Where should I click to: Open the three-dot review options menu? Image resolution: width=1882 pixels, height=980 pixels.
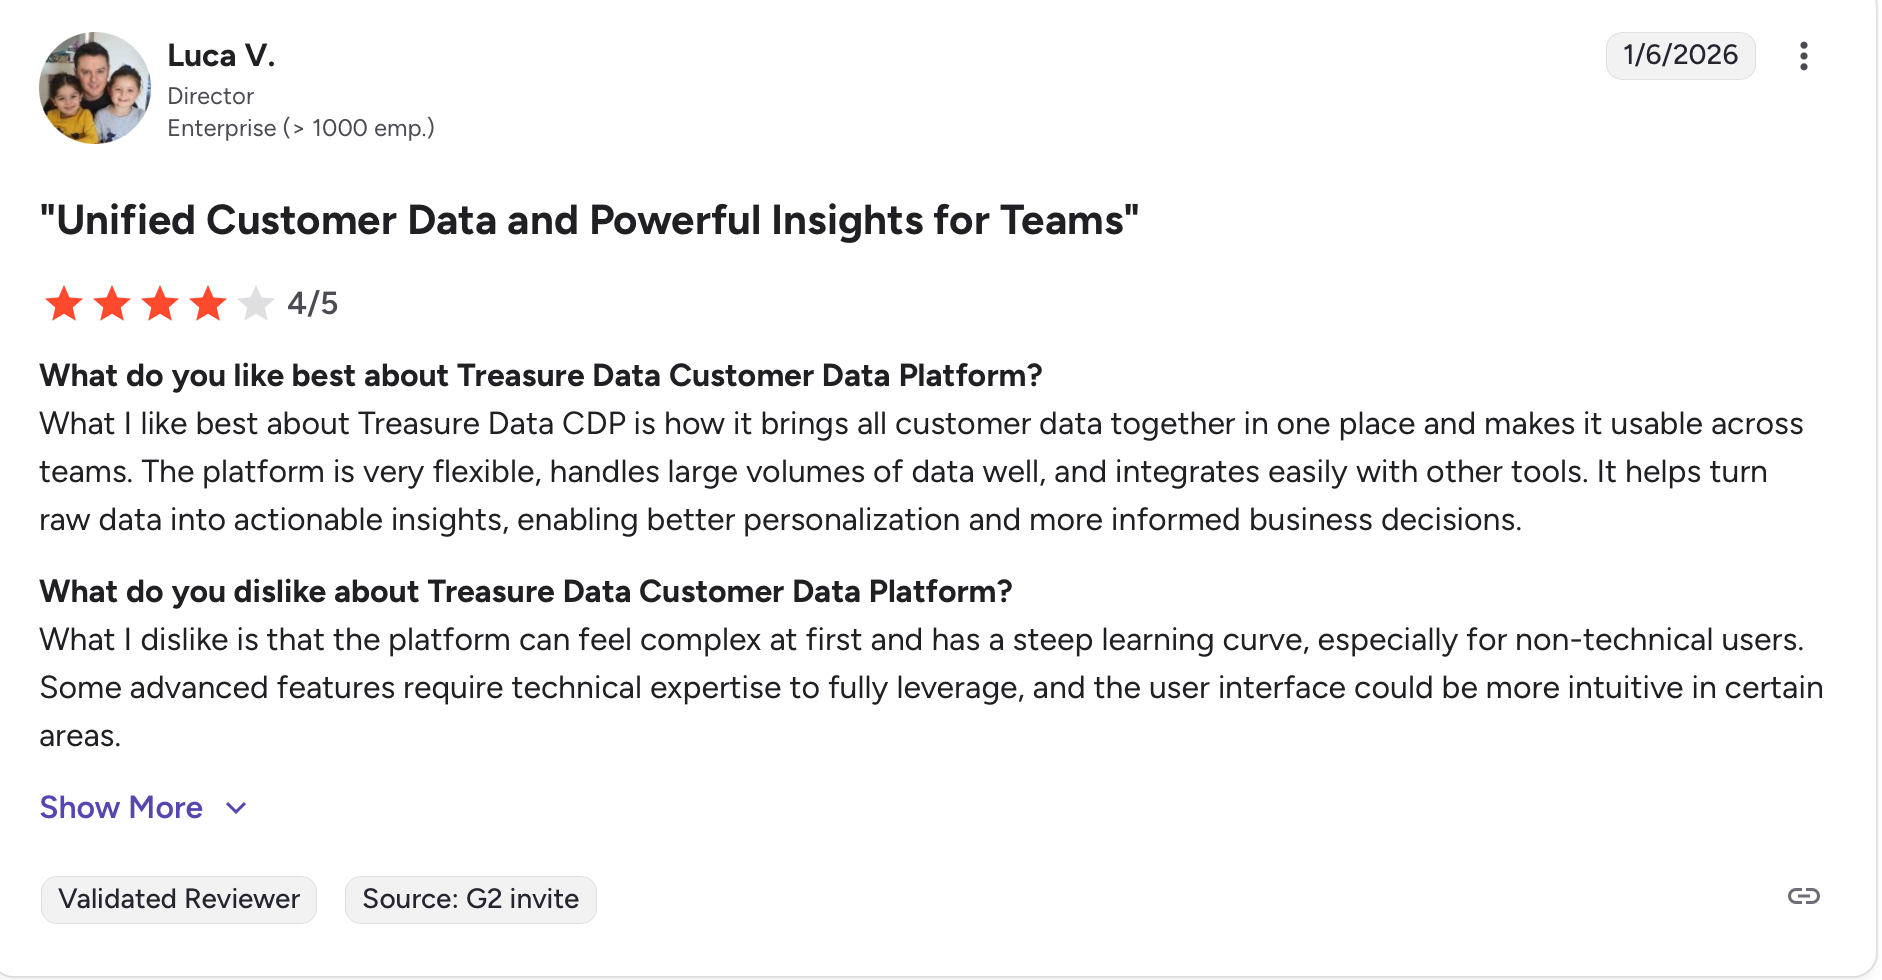pos(1803,56)
